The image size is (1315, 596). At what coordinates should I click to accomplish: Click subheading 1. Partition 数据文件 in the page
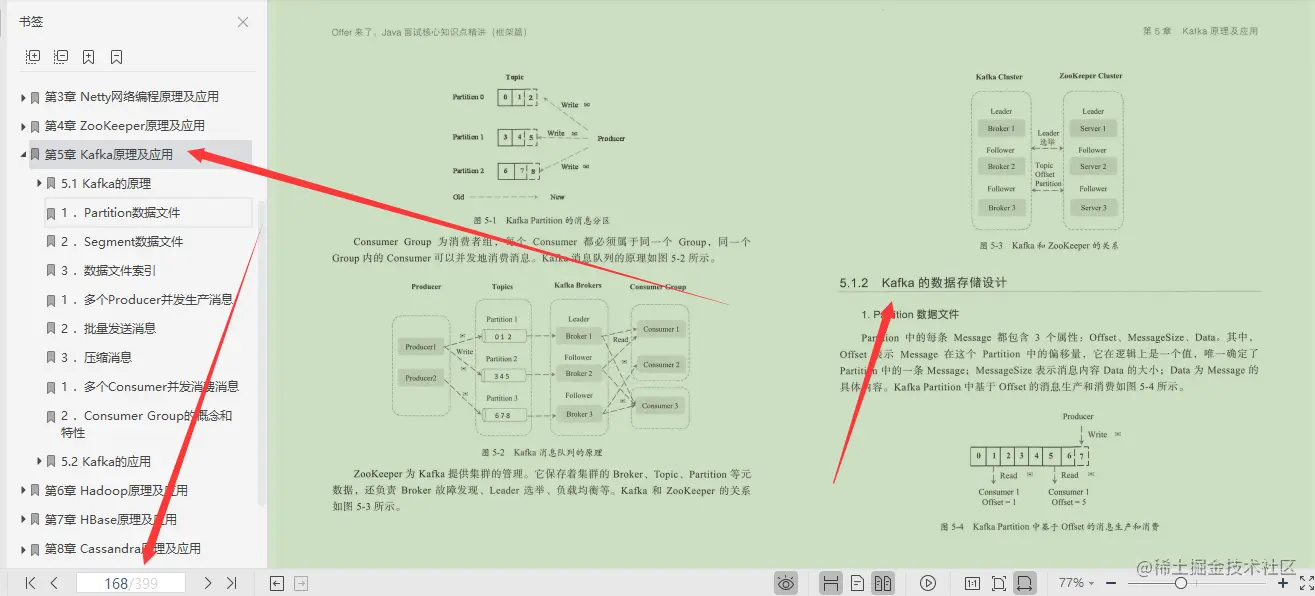[x=910, y=314]
